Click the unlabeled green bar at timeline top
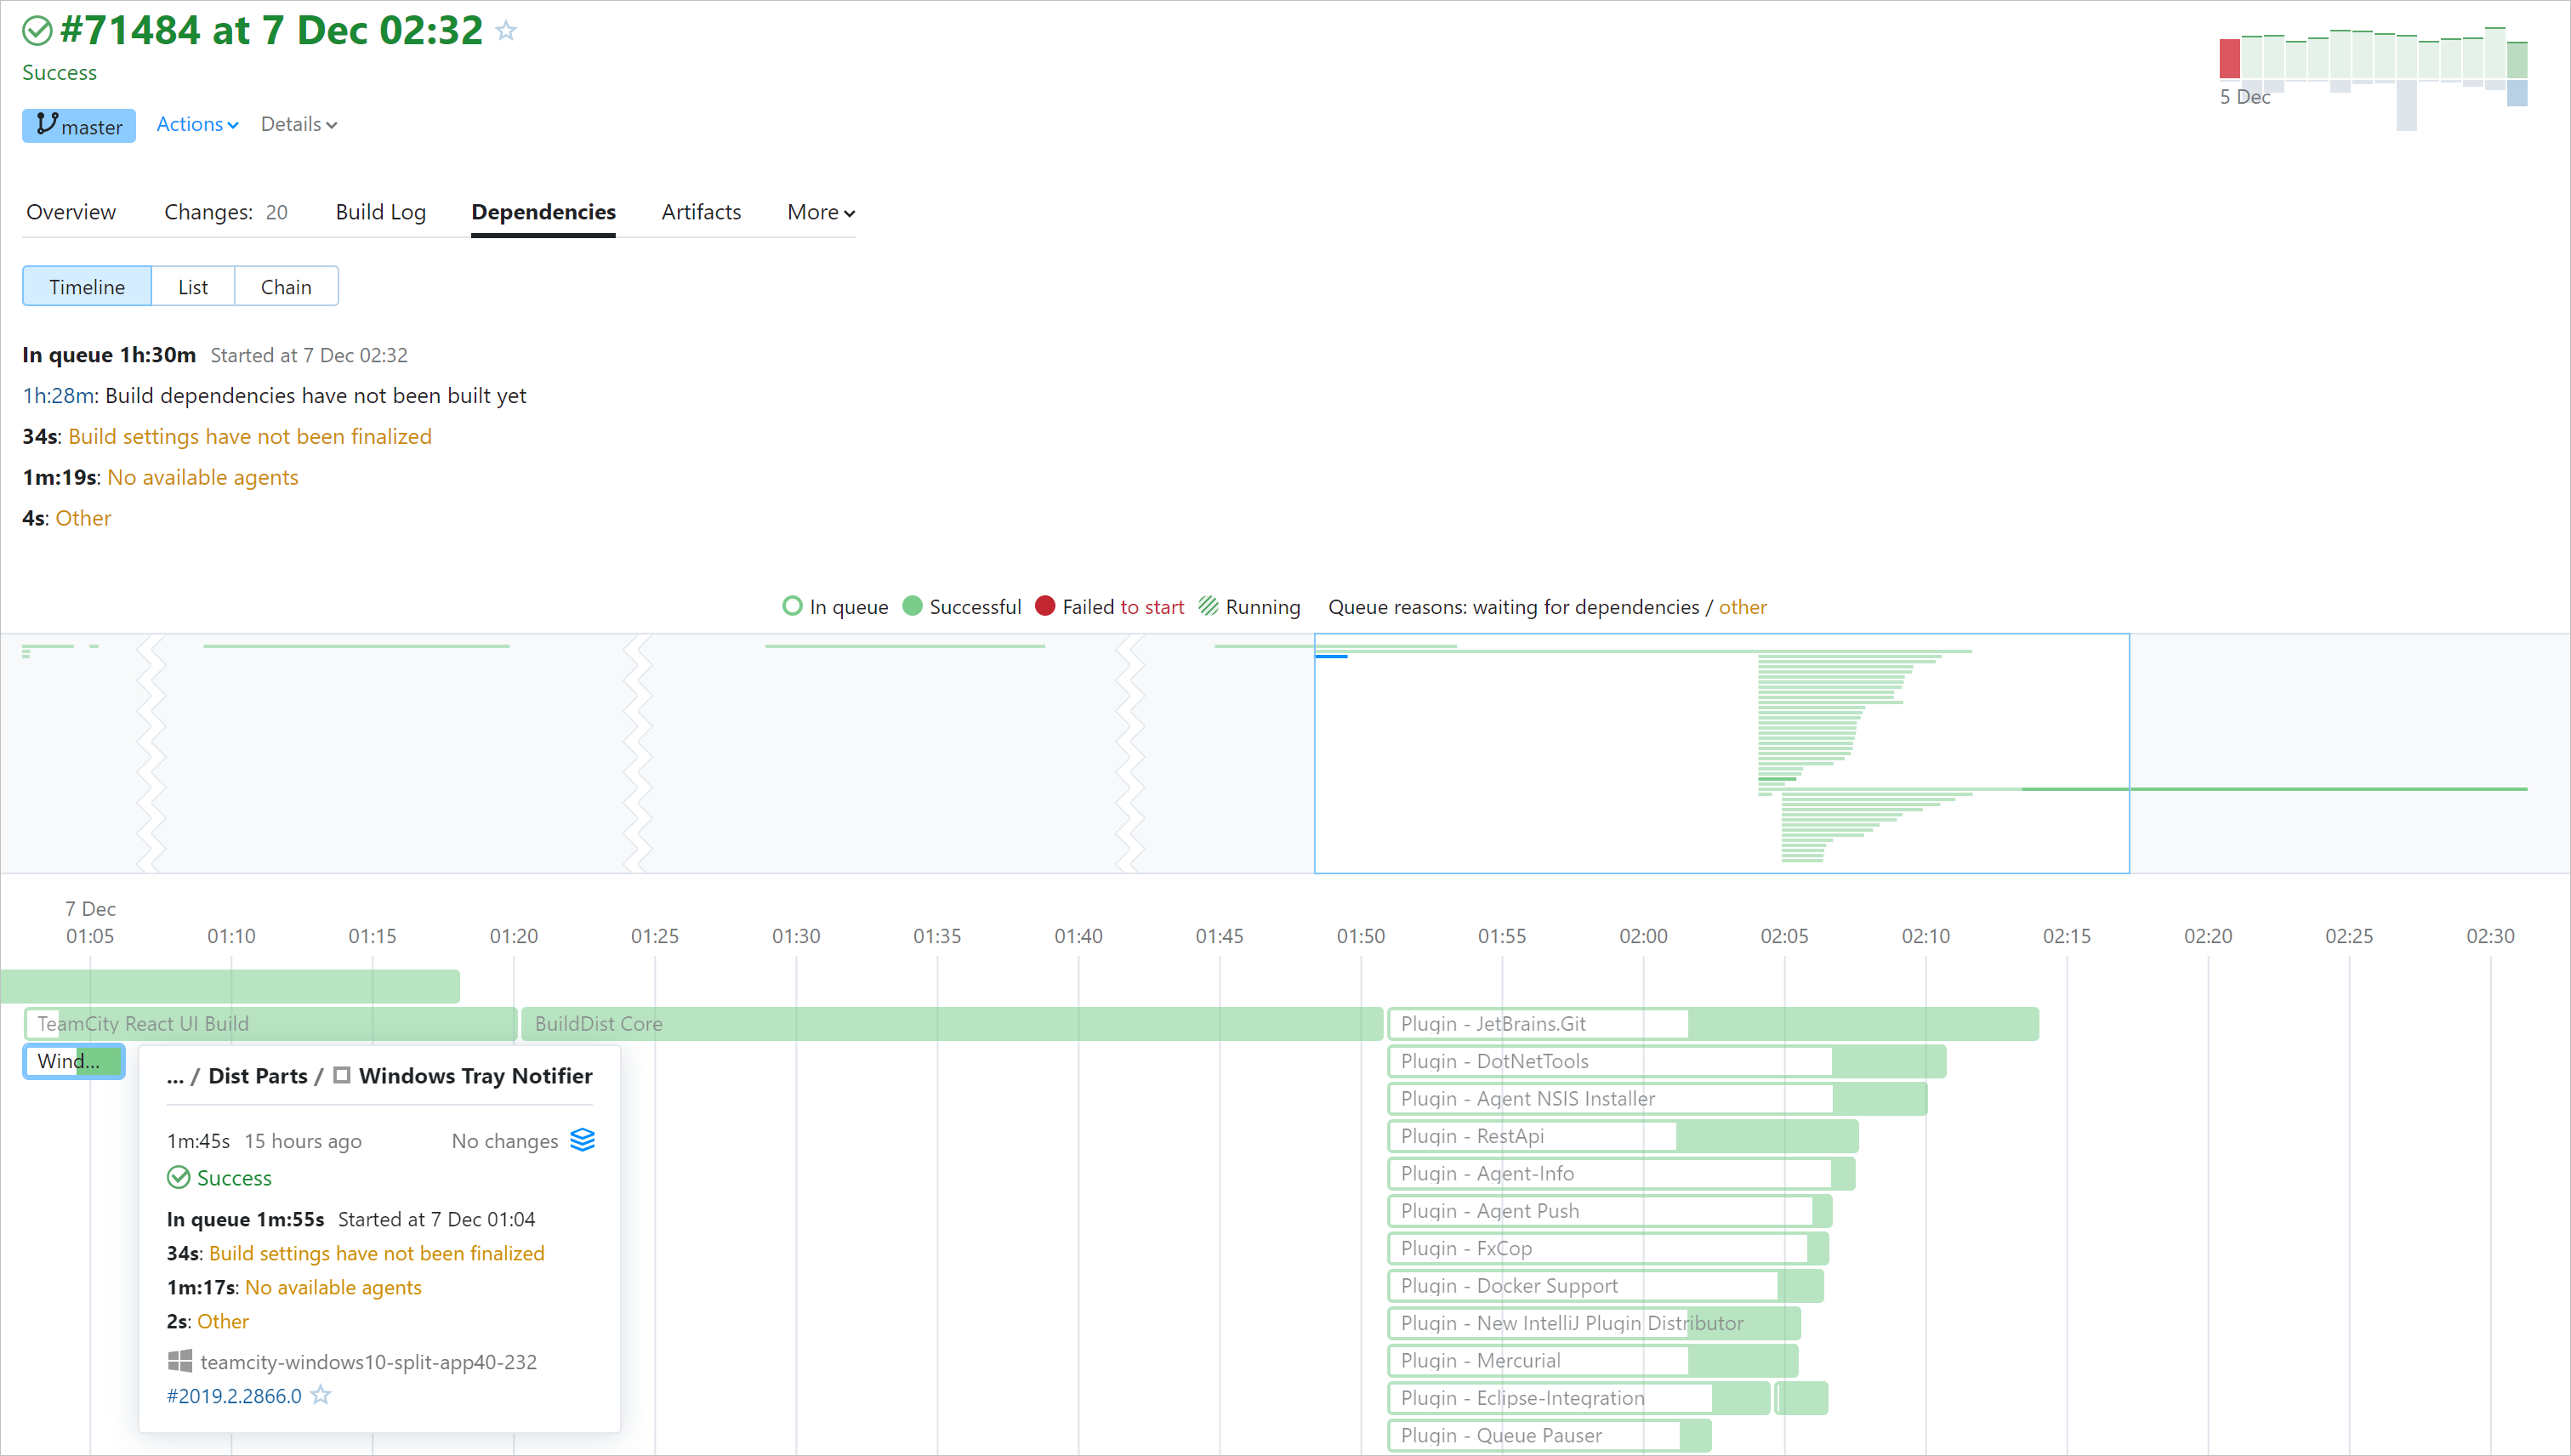 230,986
